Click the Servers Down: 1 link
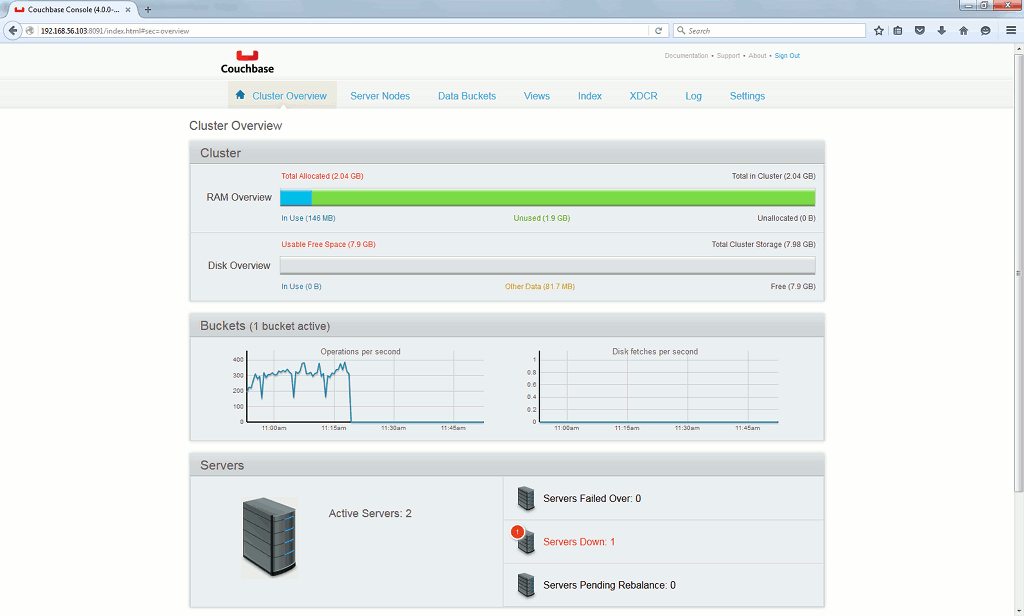Image resolution: width=1024 pixels, height=616 pixels. 579,542
